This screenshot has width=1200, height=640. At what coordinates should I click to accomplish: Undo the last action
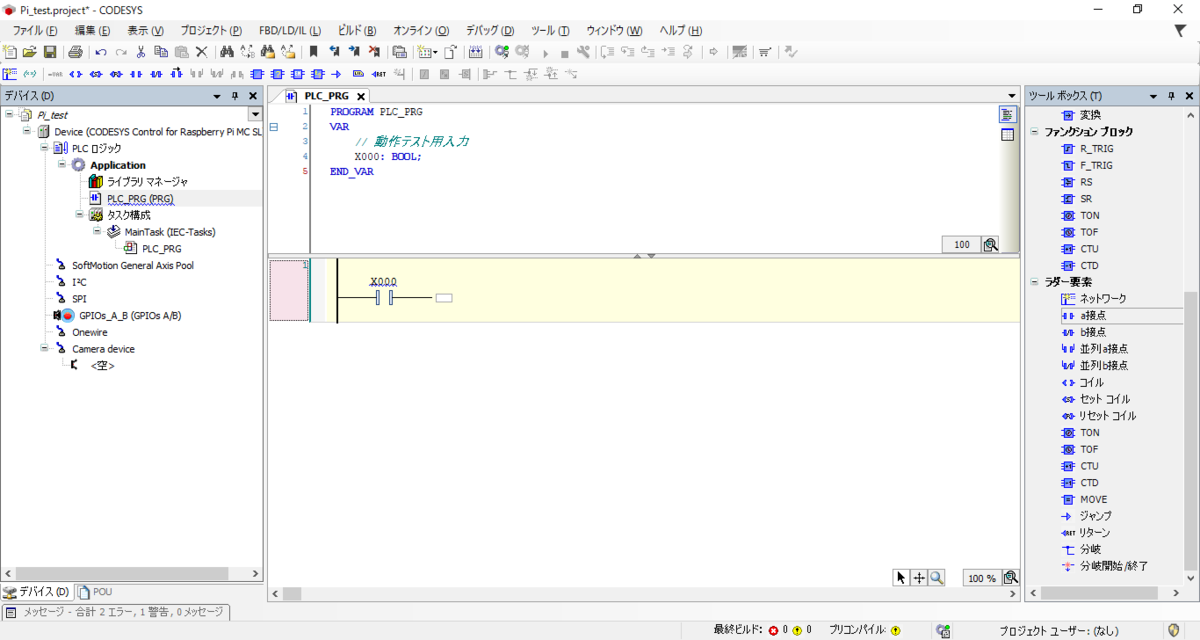point(101,52)
